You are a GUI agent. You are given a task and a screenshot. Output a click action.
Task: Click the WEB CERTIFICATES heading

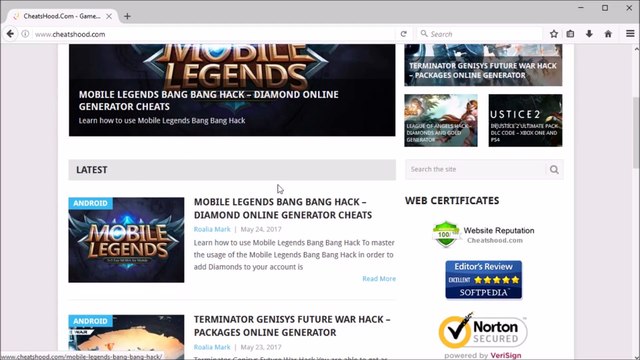[452, 200]
